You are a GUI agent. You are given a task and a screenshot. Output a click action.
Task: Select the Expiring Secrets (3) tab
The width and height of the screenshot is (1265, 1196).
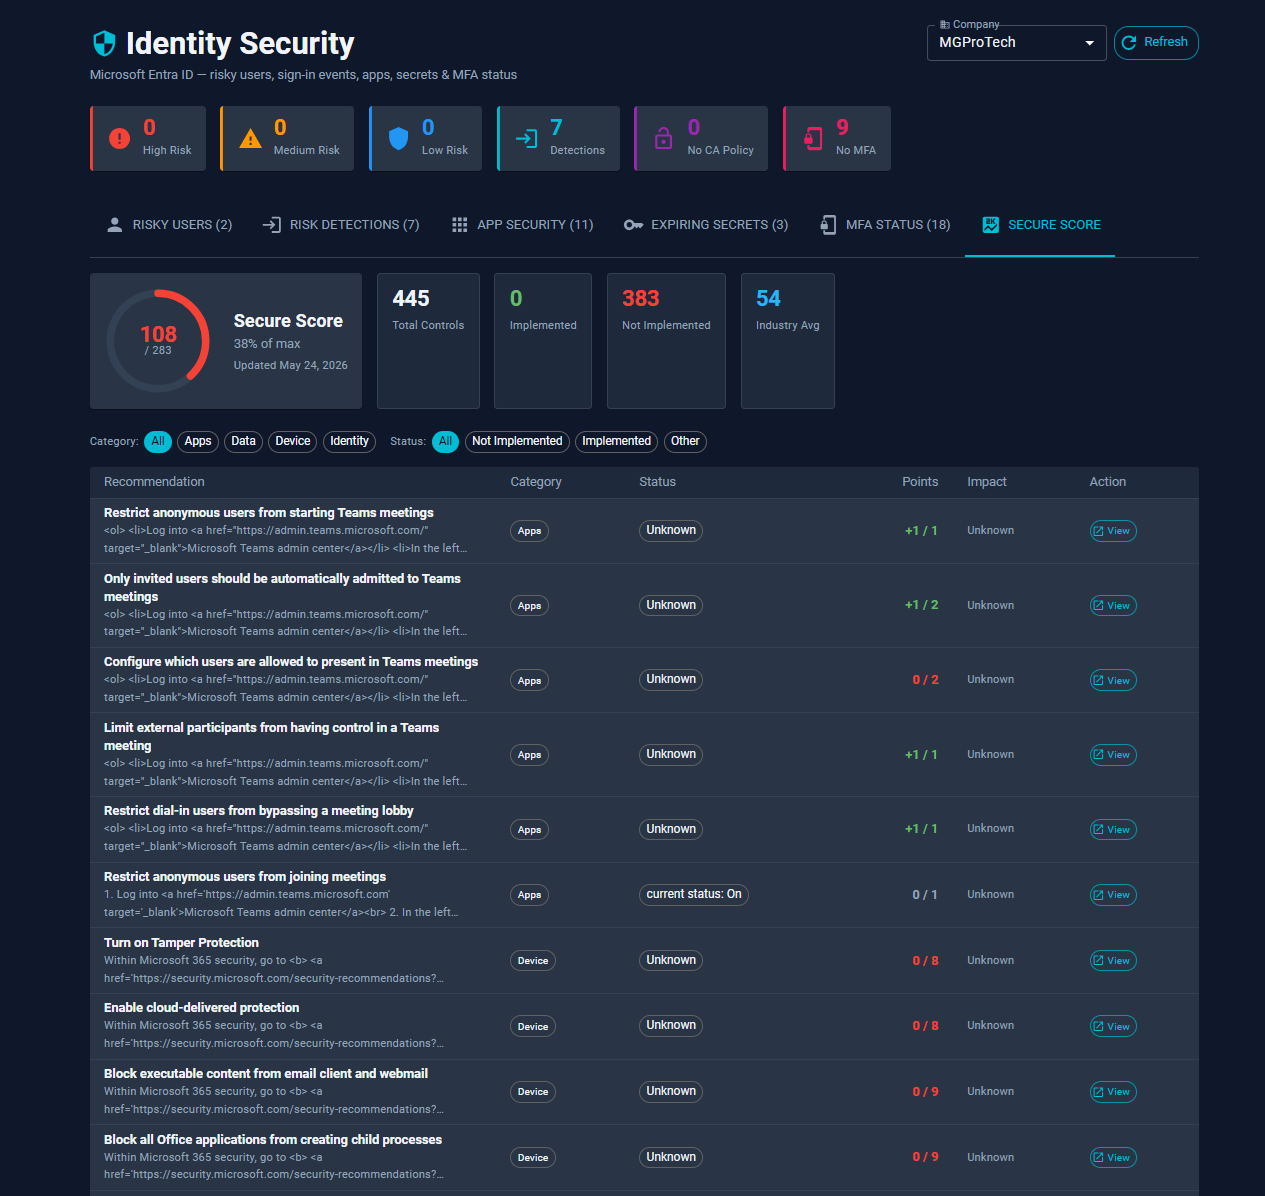[706, 225]
